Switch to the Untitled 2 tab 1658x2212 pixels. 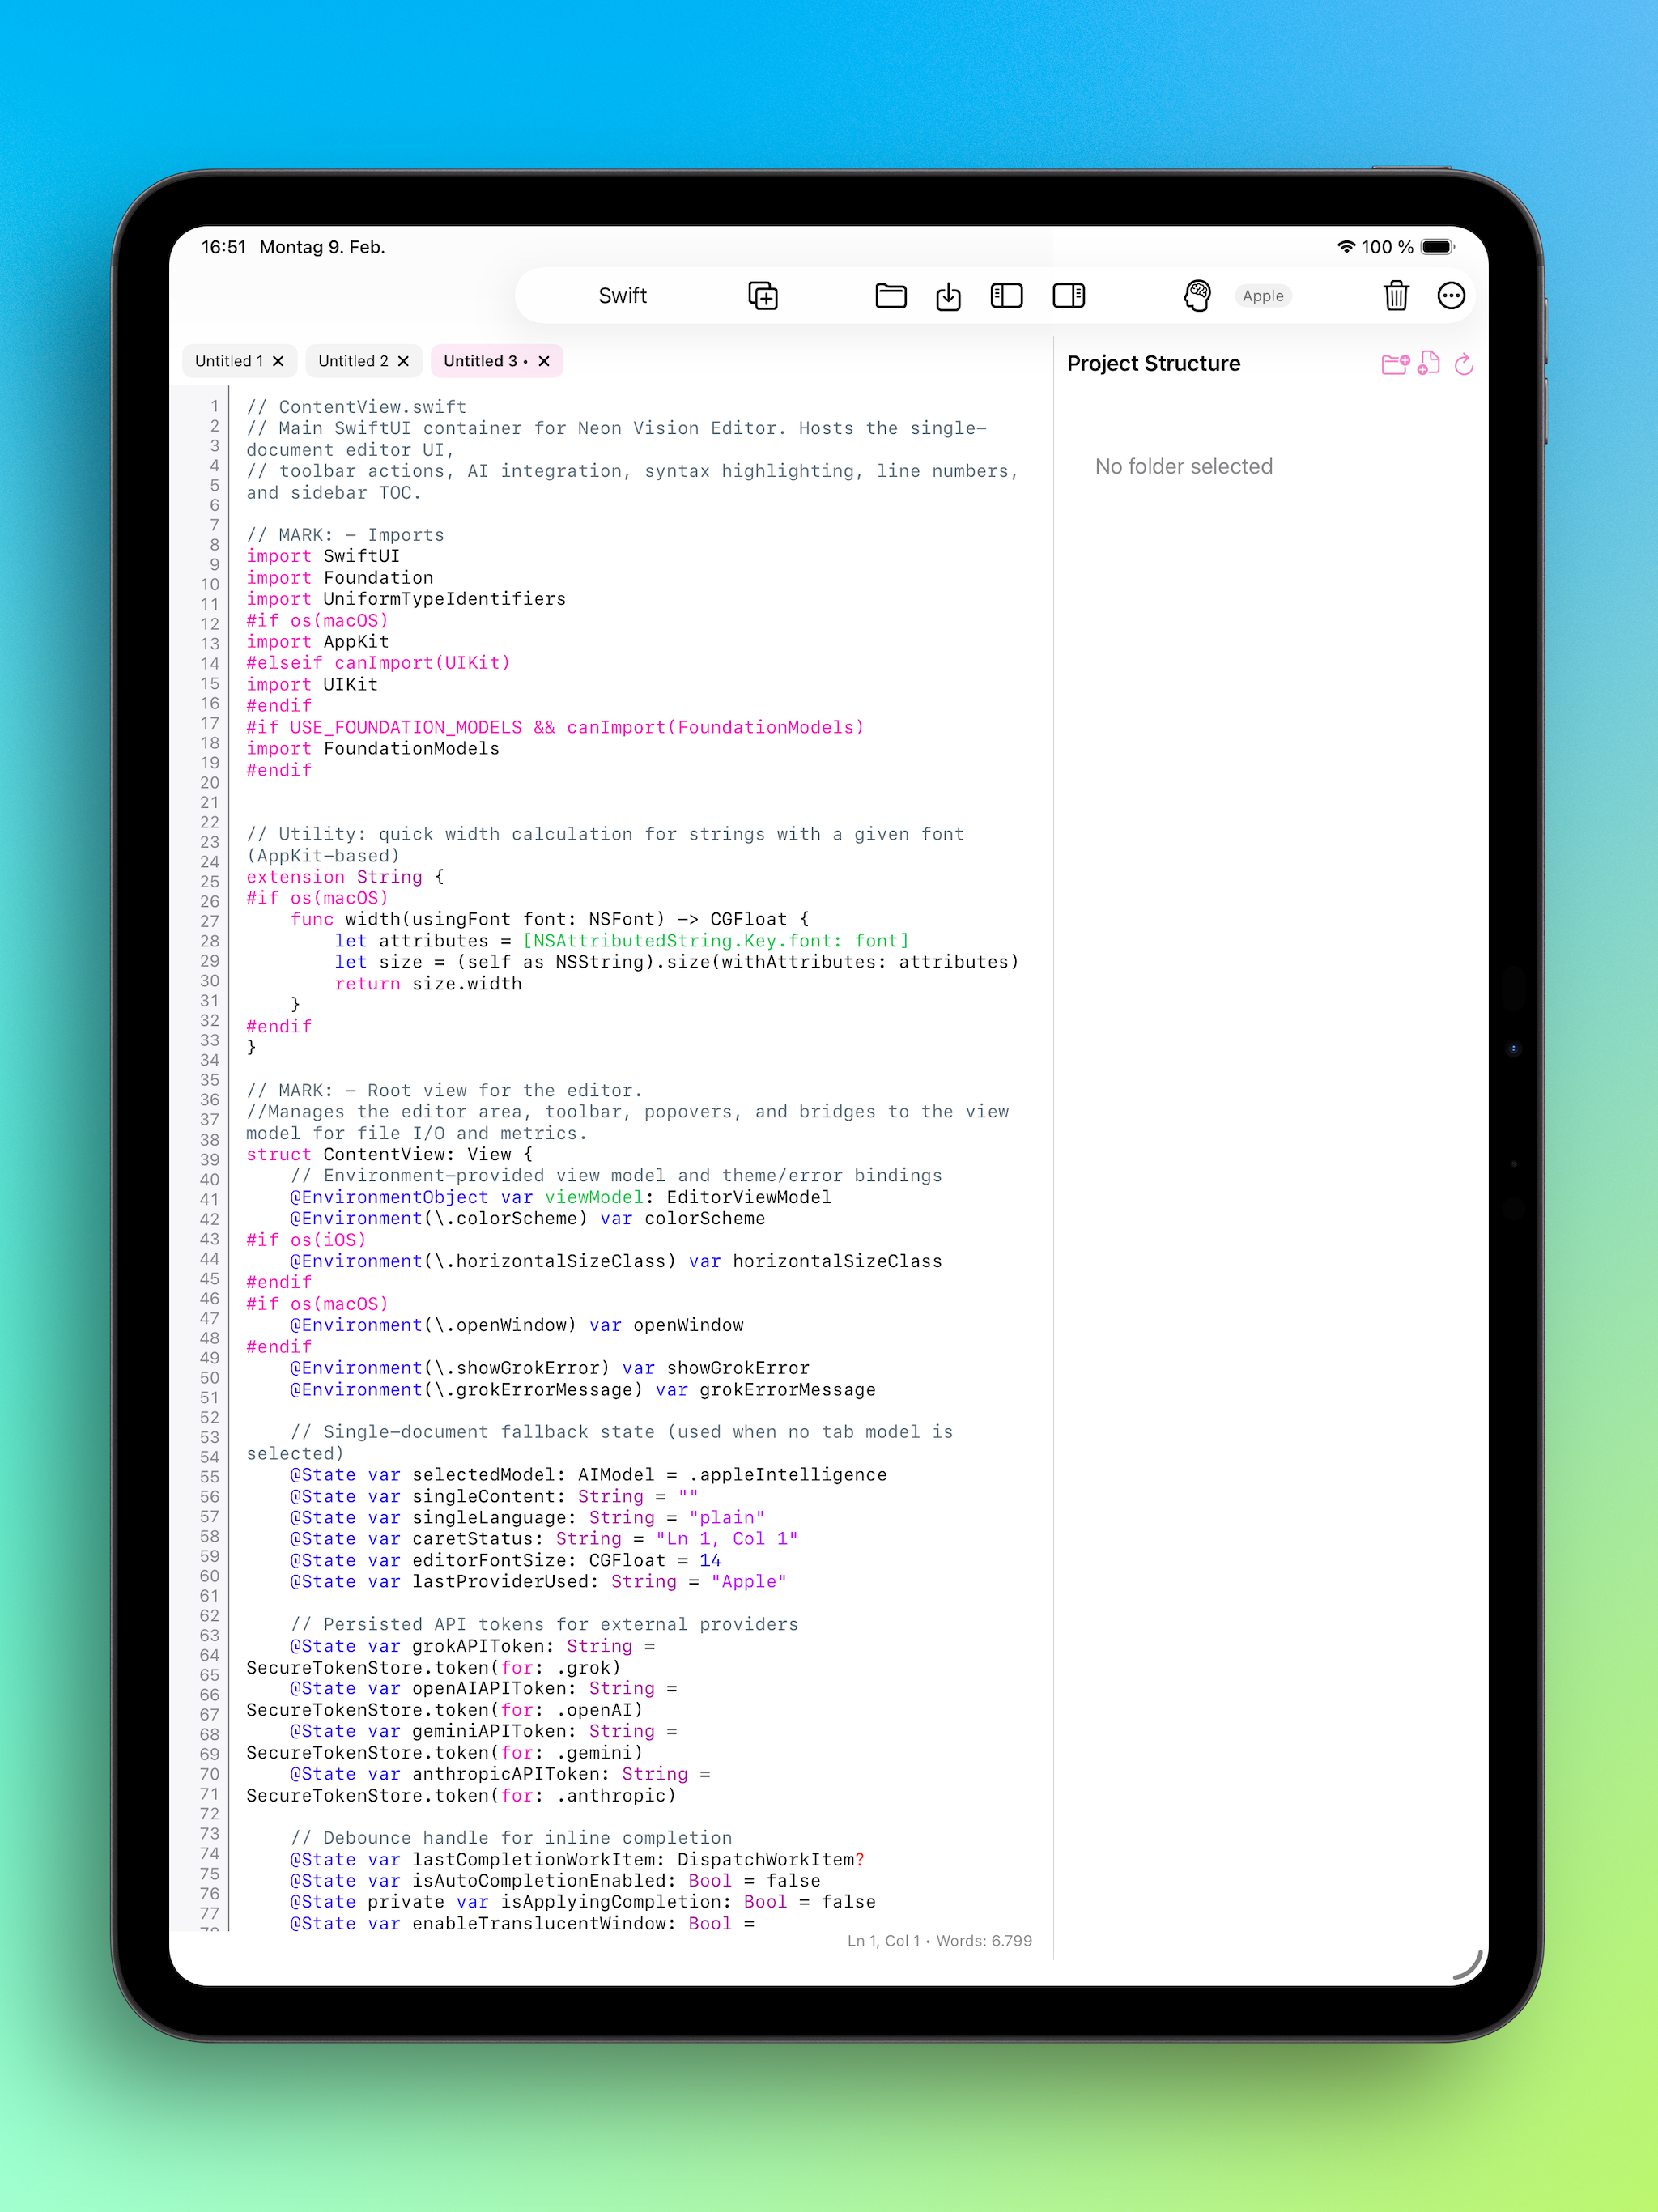pos(352,361)
